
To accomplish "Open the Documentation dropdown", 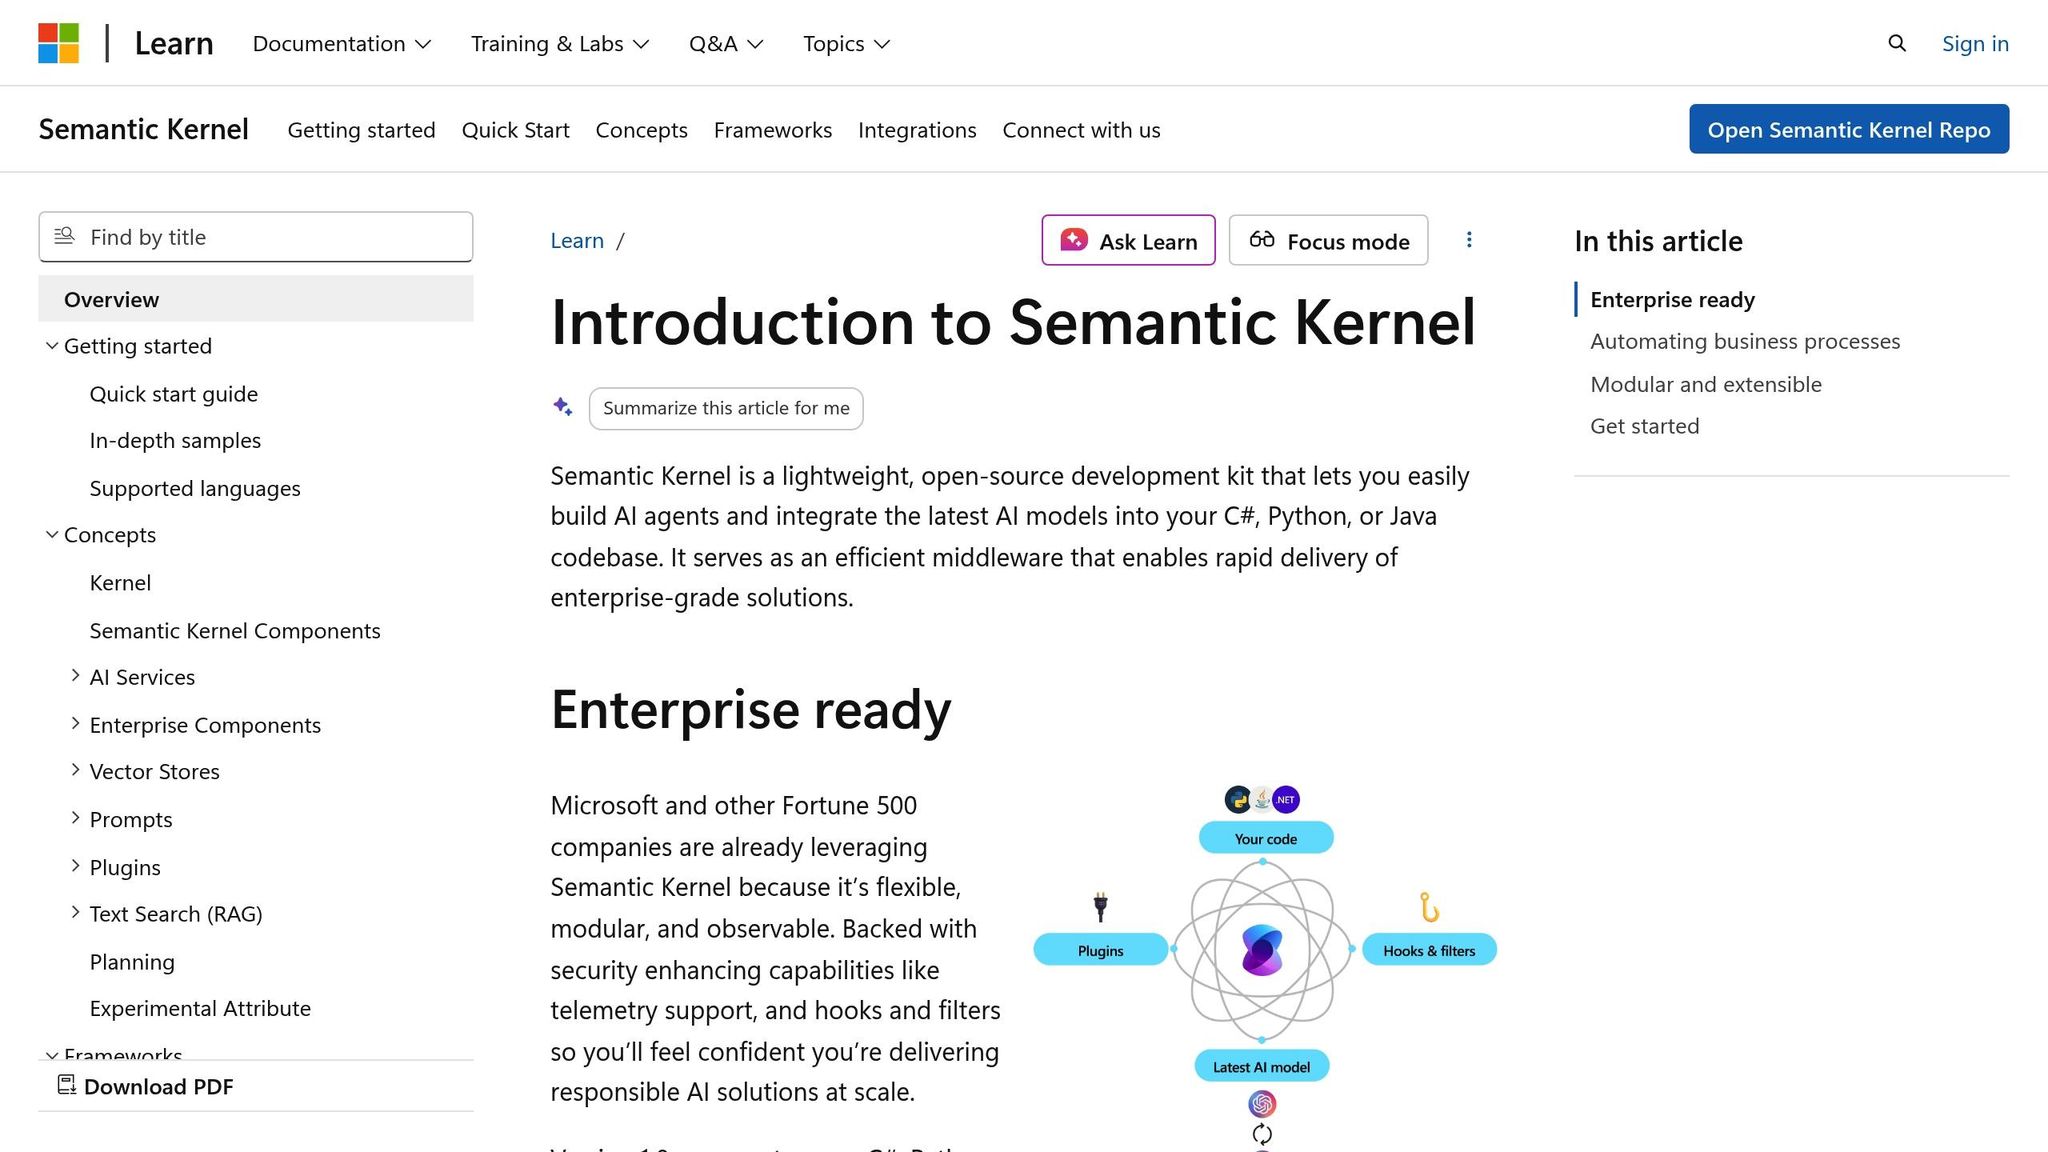I will click(341, 43).
